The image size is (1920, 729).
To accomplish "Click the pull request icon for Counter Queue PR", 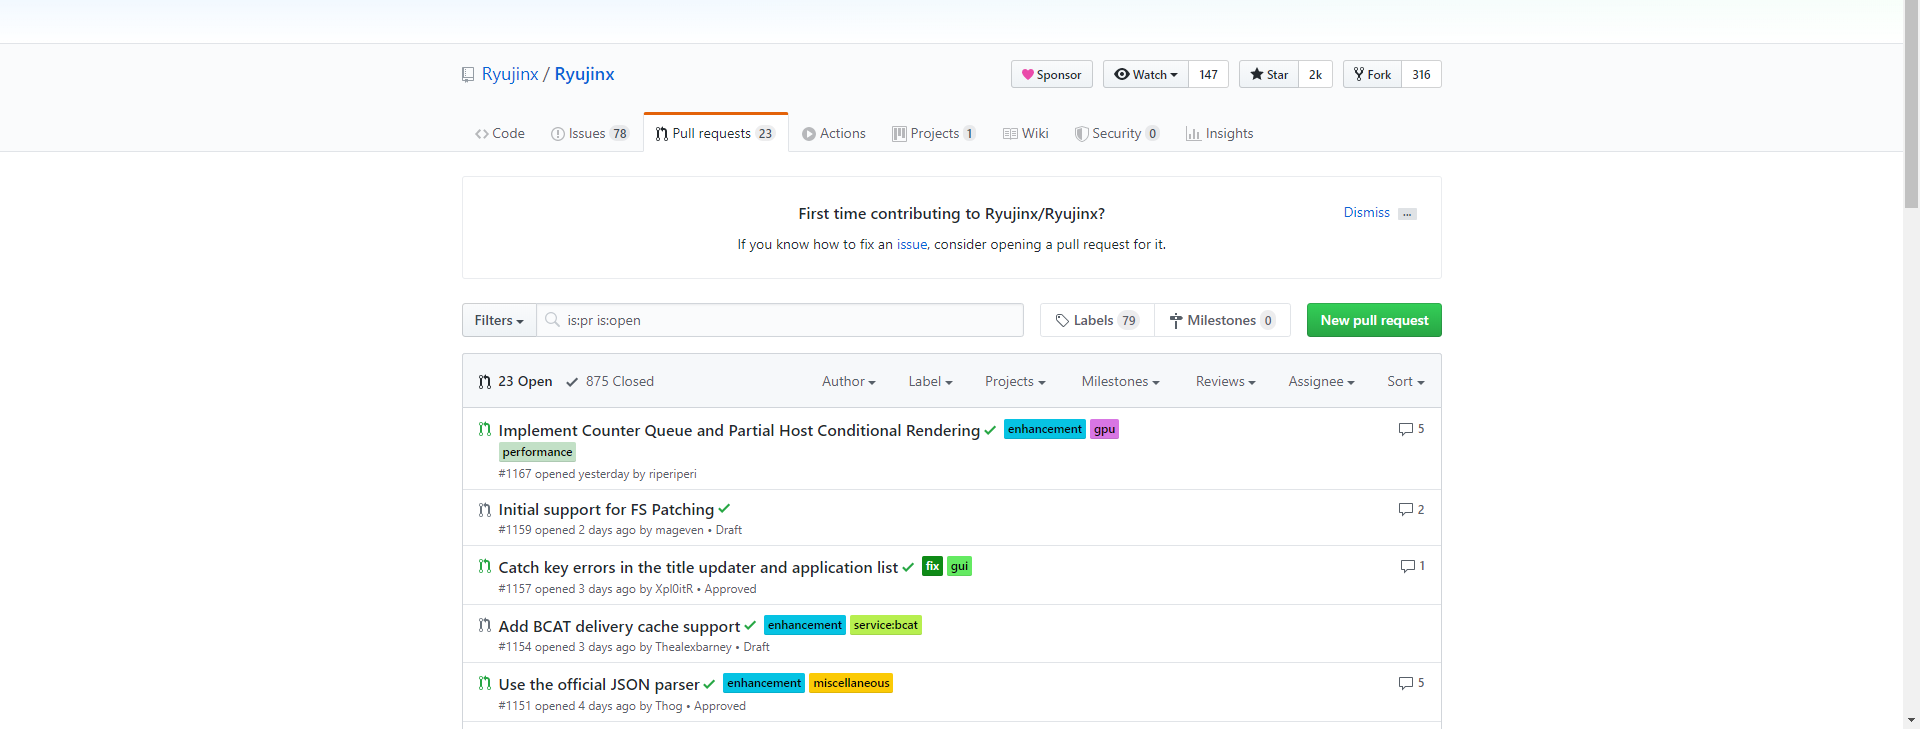I will coord(485,429).
